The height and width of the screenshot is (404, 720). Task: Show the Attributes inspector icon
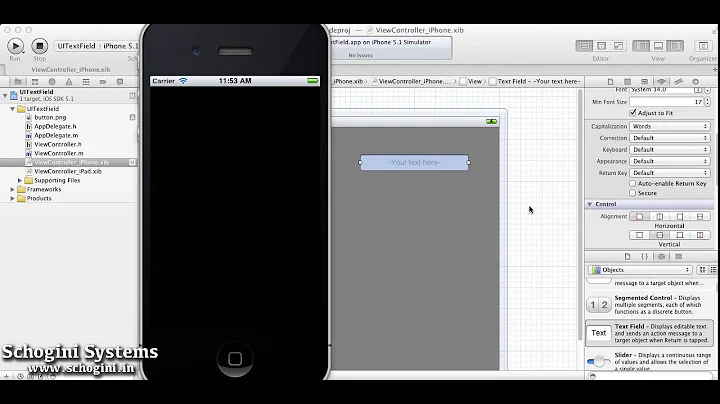(x=661, y=82)
